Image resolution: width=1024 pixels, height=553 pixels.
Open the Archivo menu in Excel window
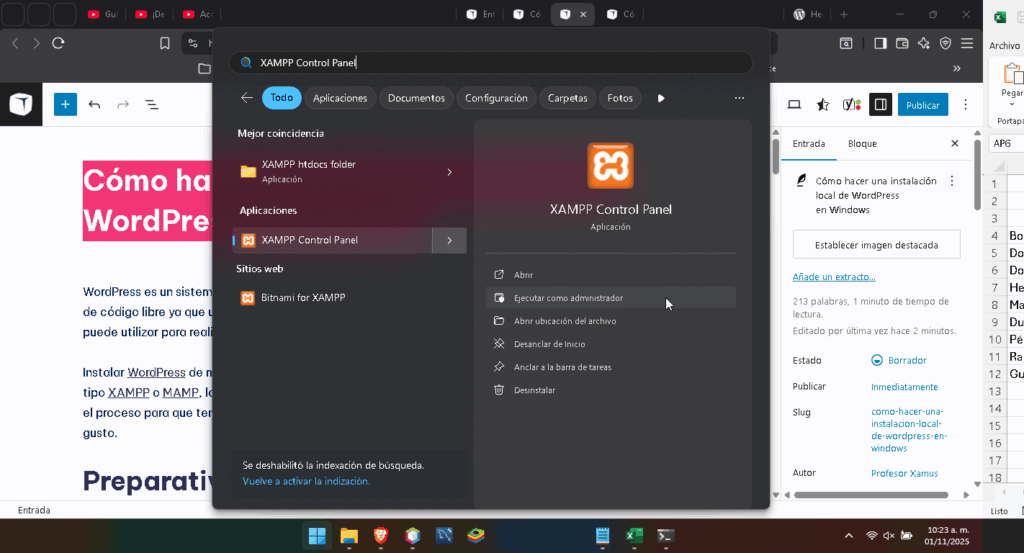[x=1004, y=46]
